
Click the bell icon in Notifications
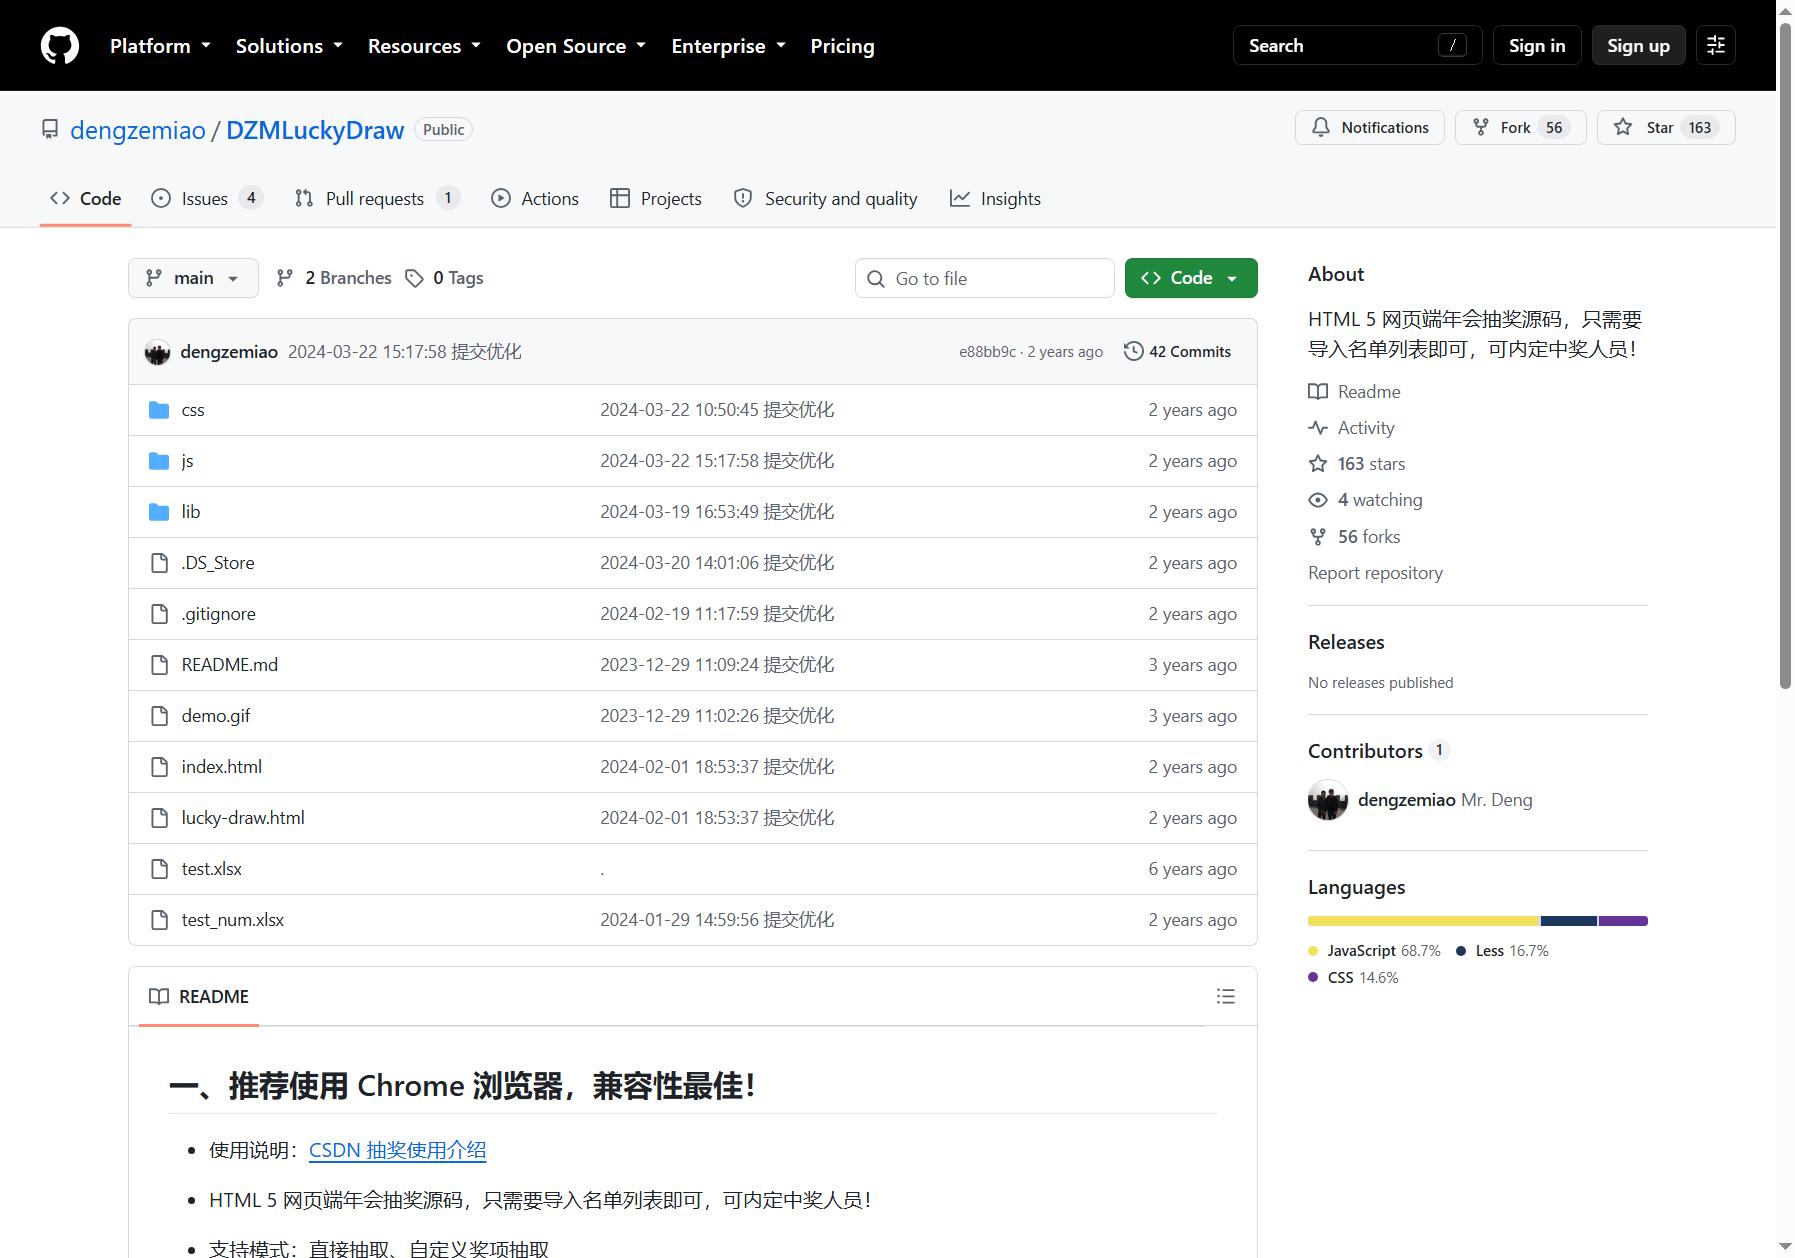point(1321,127)
